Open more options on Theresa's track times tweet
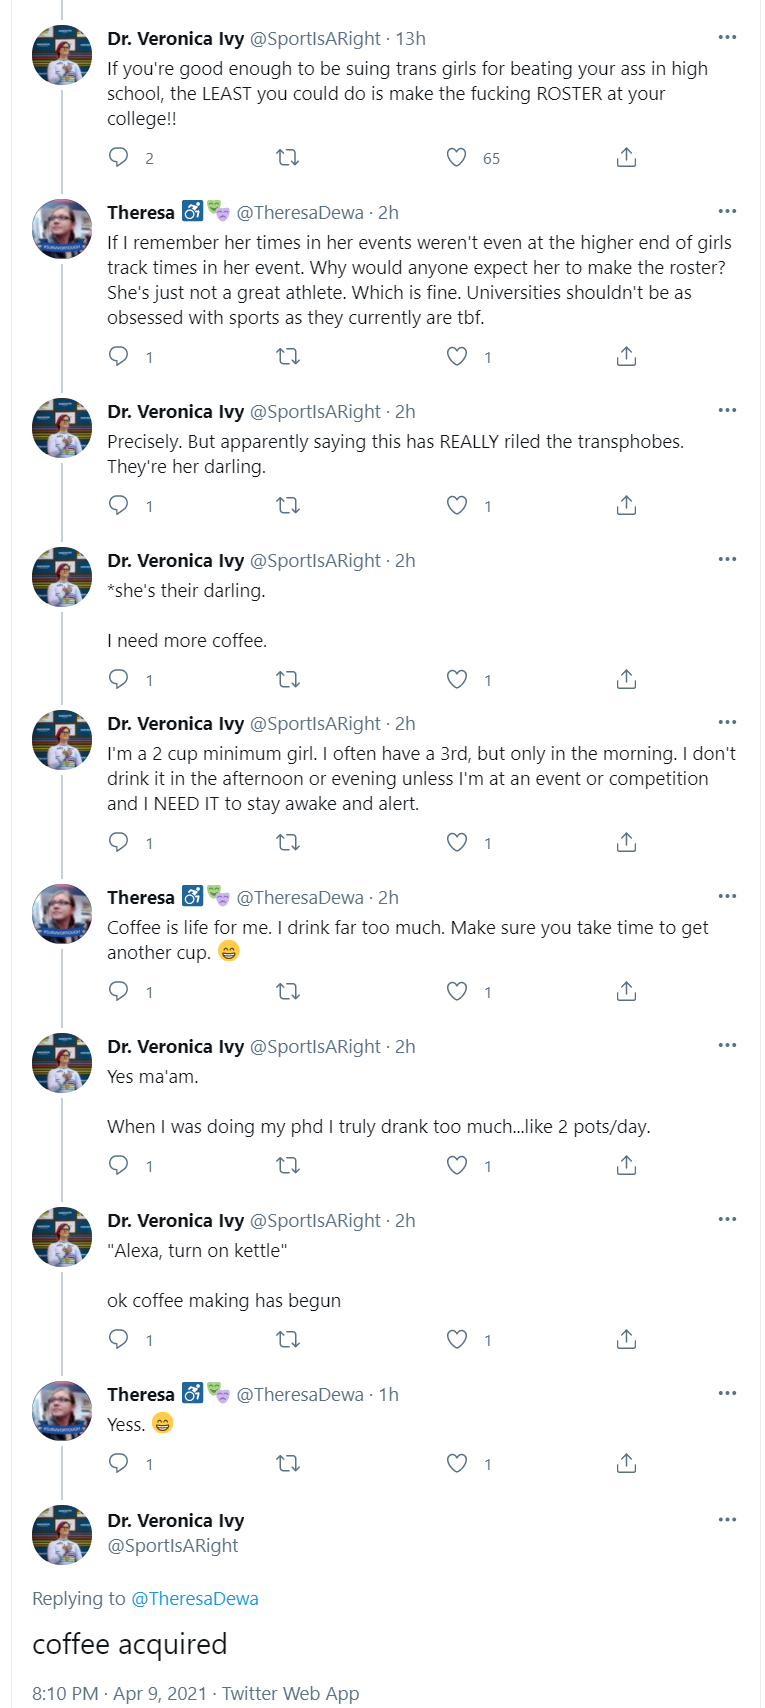Viewport: 765px width, 1708px height. click(x=727, y=211)
